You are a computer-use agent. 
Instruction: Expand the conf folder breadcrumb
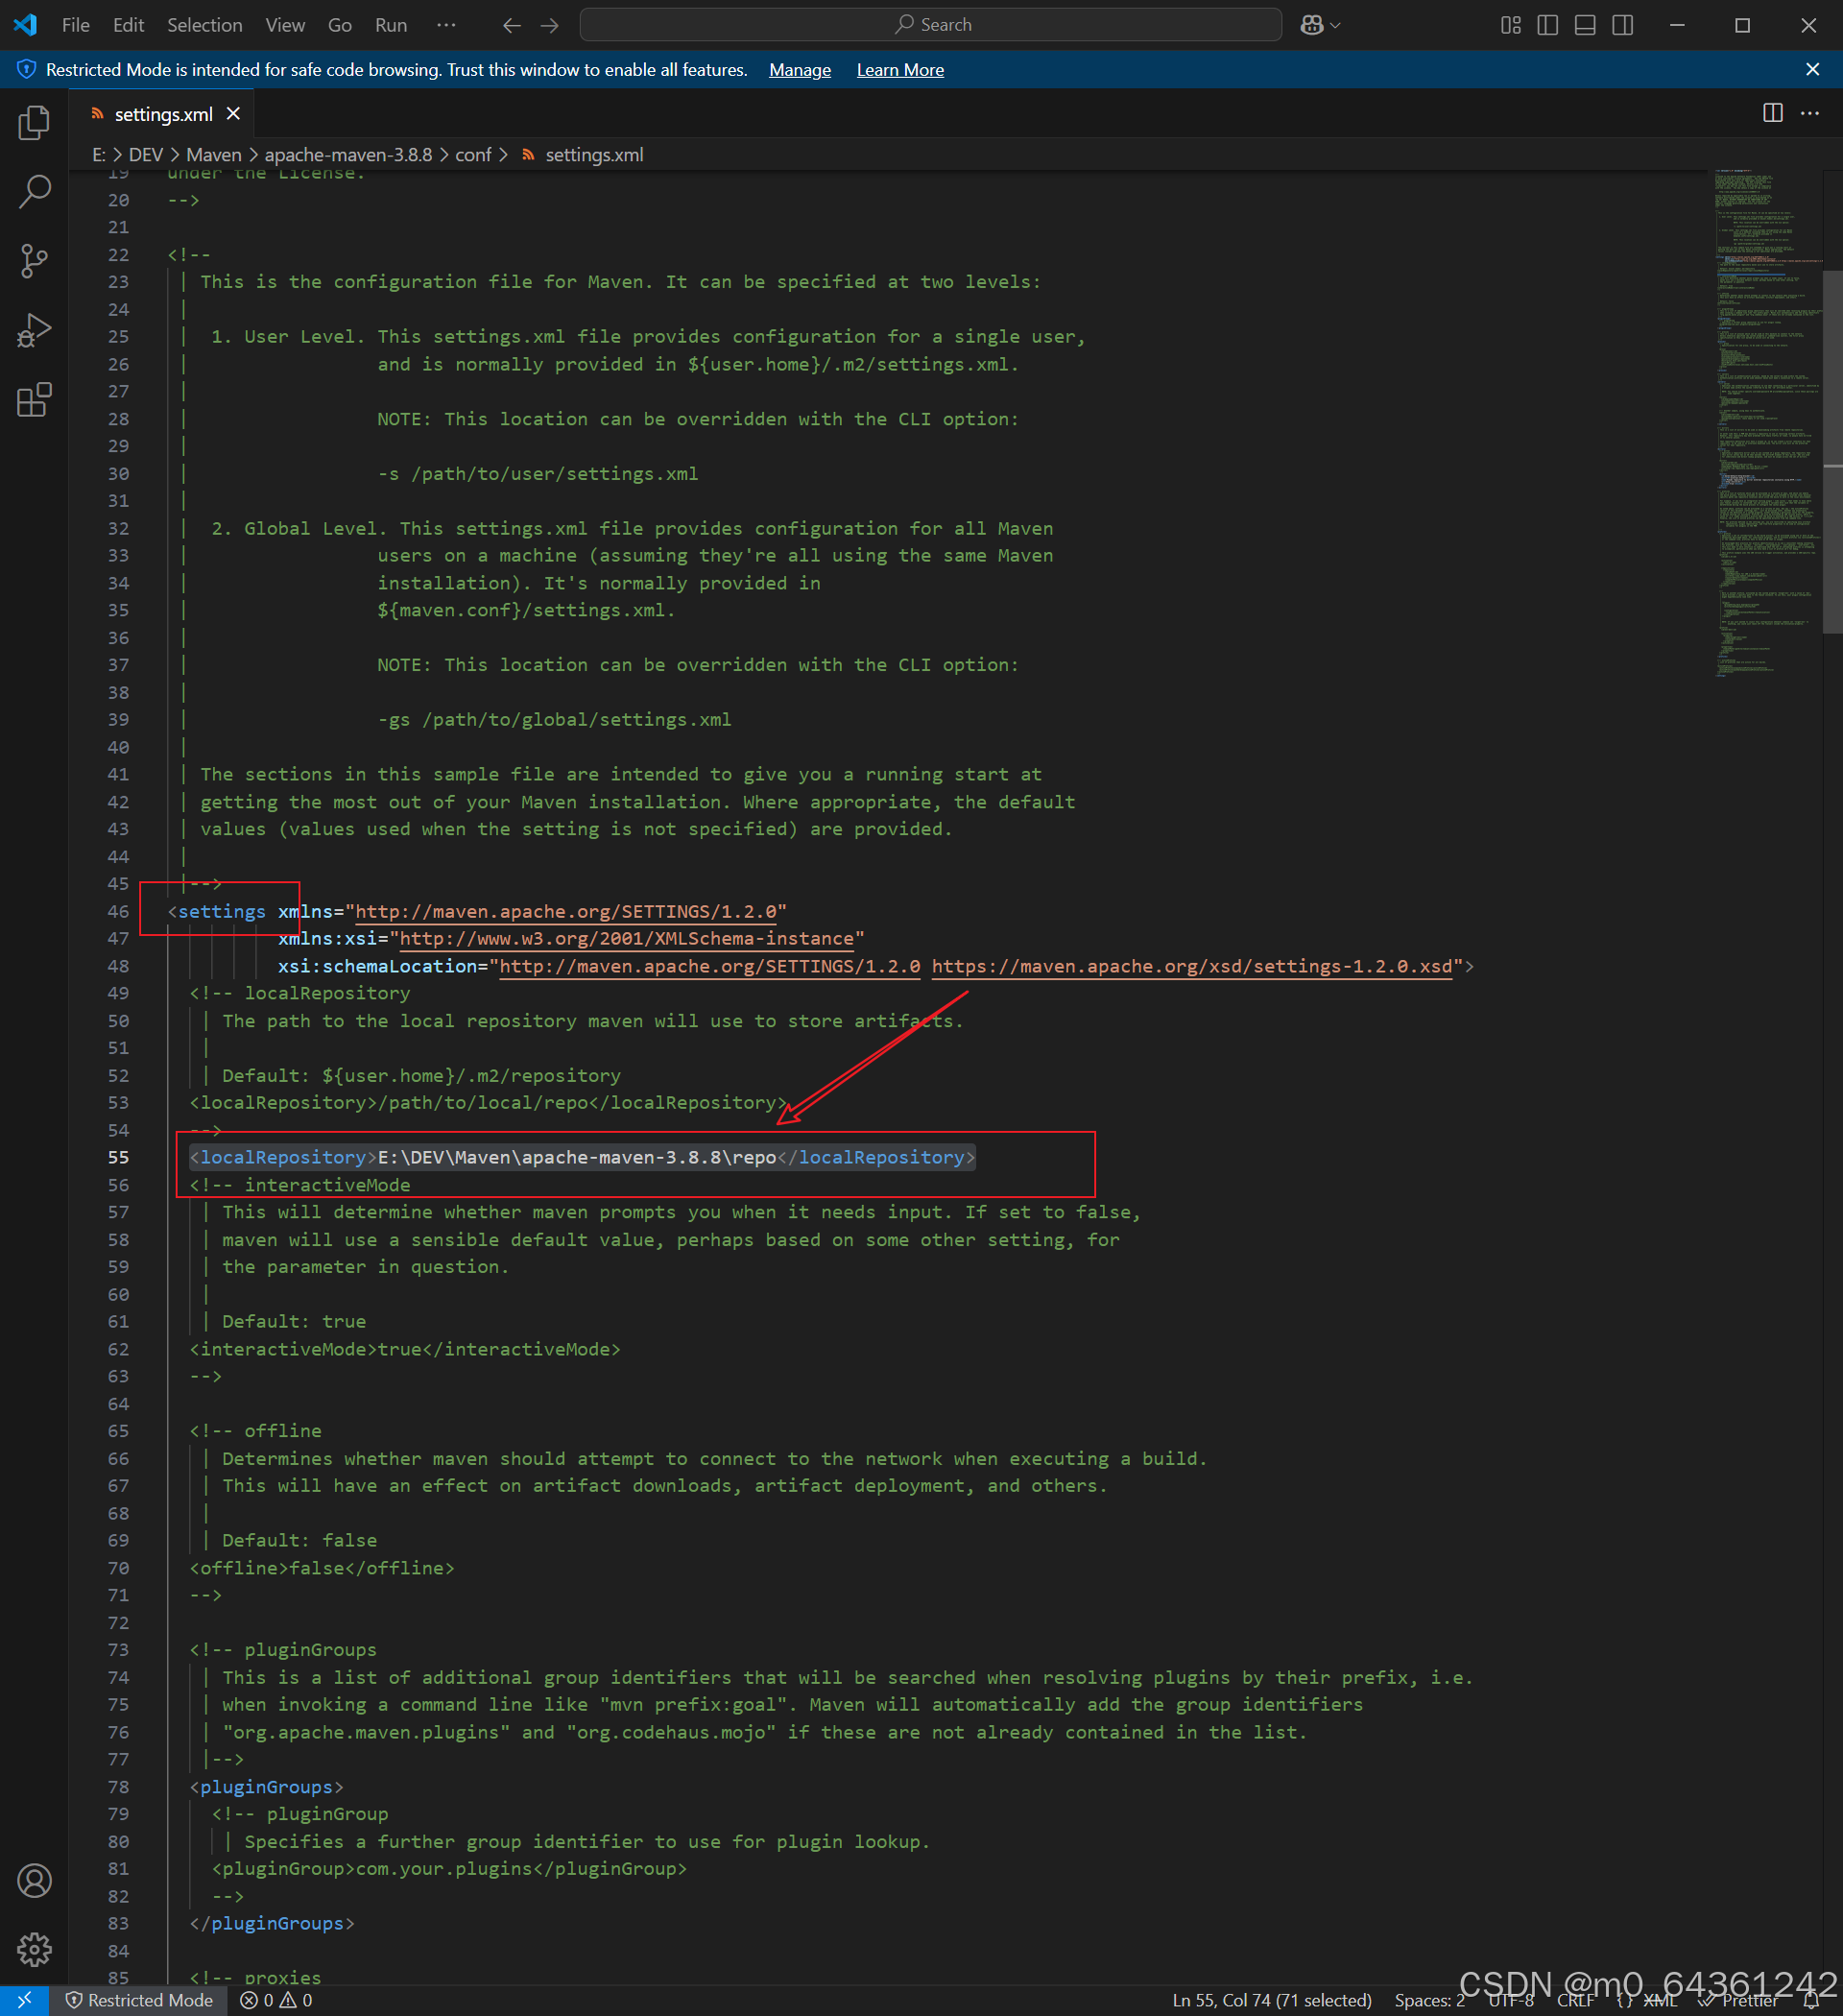473,155
